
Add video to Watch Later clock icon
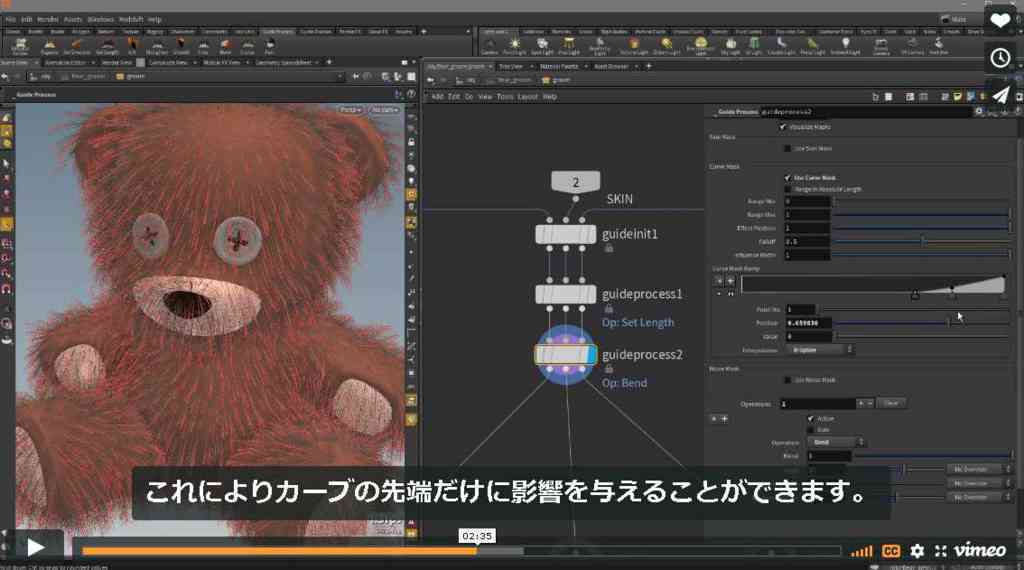(x=1000, y=58)
